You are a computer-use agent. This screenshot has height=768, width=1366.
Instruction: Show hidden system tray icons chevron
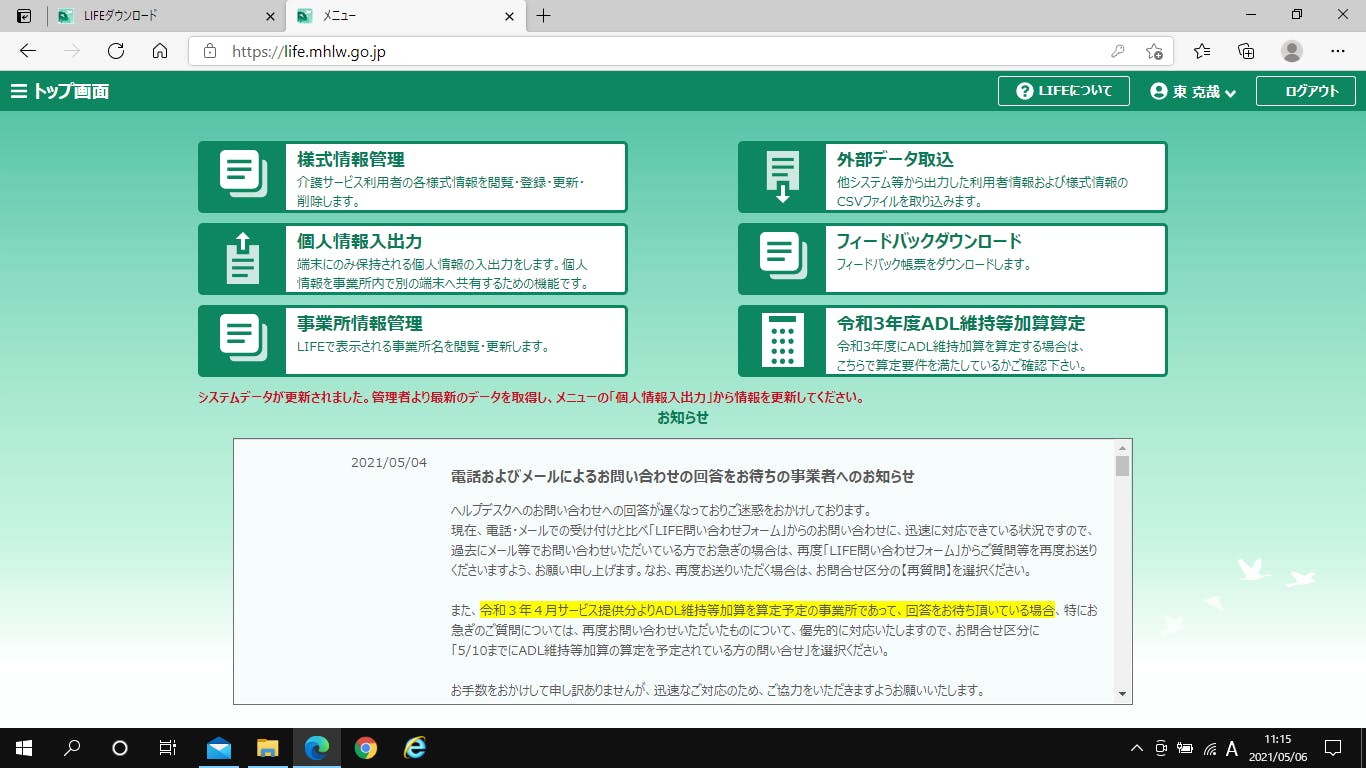(1136, 748)
